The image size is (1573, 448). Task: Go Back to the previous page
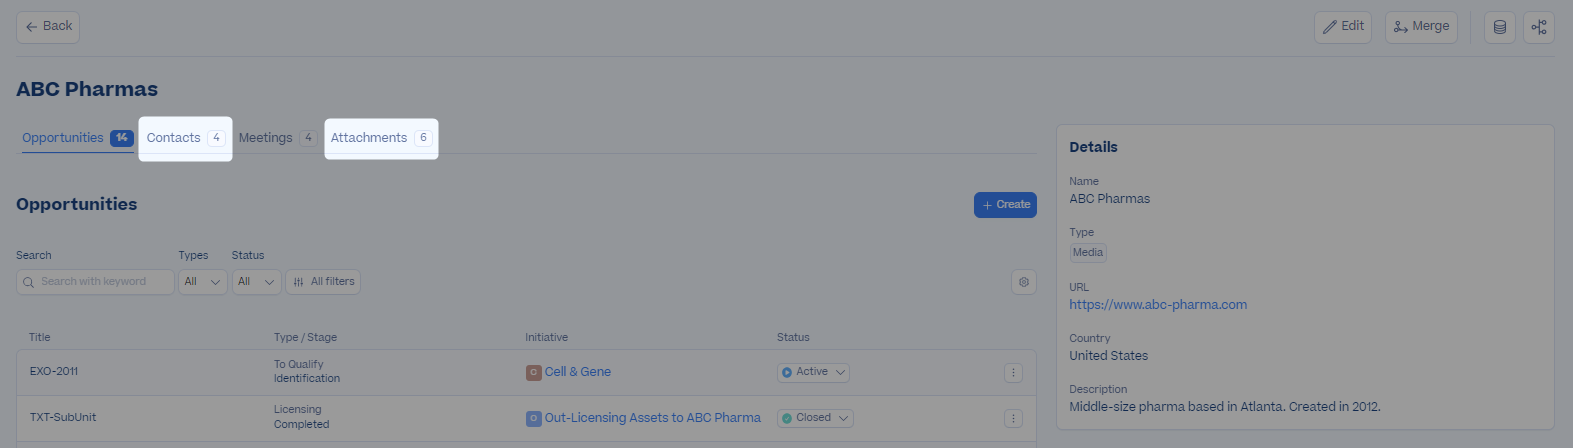(48, 27)
